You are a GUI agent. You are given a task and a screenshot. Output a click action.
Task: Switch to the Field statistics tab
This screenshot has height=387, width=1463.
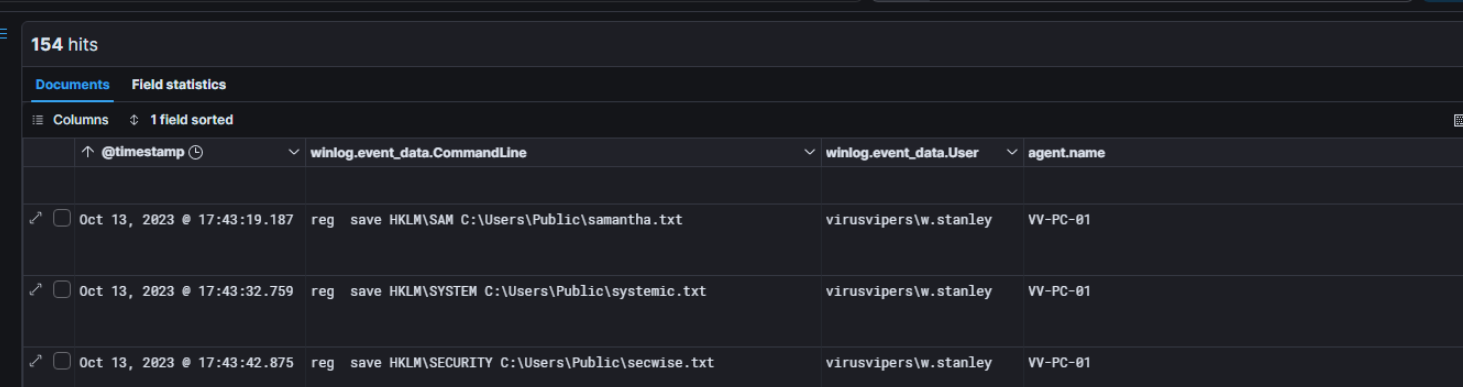(x=179, y=85)
